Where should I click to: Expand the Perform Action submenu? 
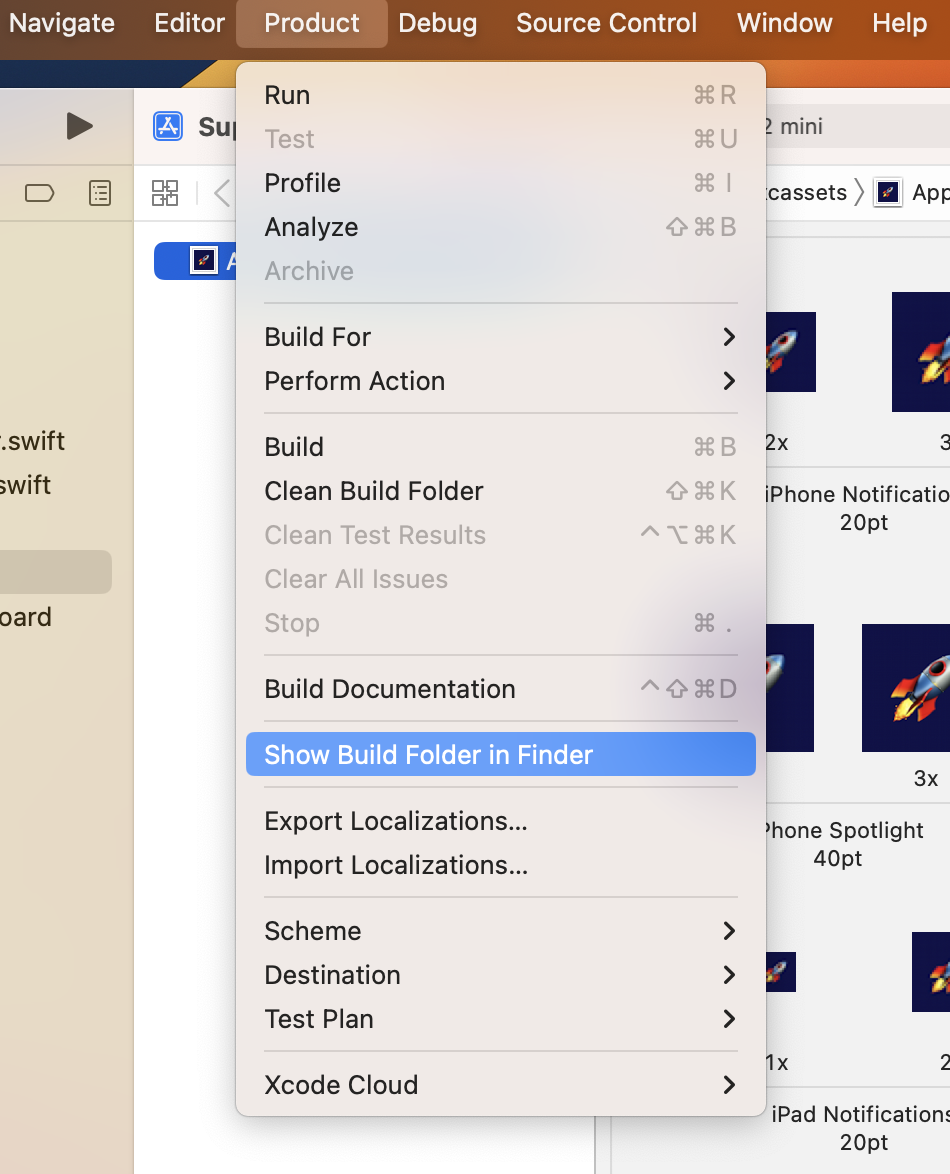tap(500, 381)
